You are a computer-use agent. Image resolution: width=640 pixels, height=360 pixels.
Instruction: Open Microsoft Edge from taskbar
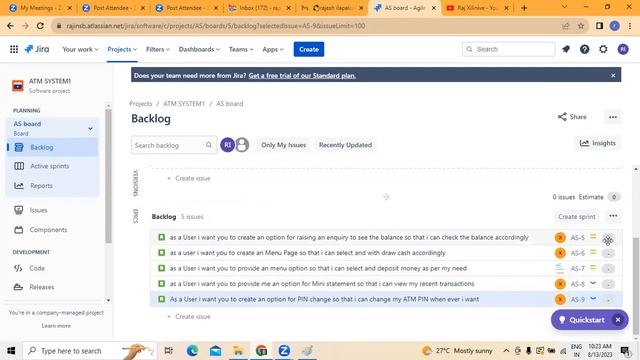pyautogui.click(x=192, y=351)
